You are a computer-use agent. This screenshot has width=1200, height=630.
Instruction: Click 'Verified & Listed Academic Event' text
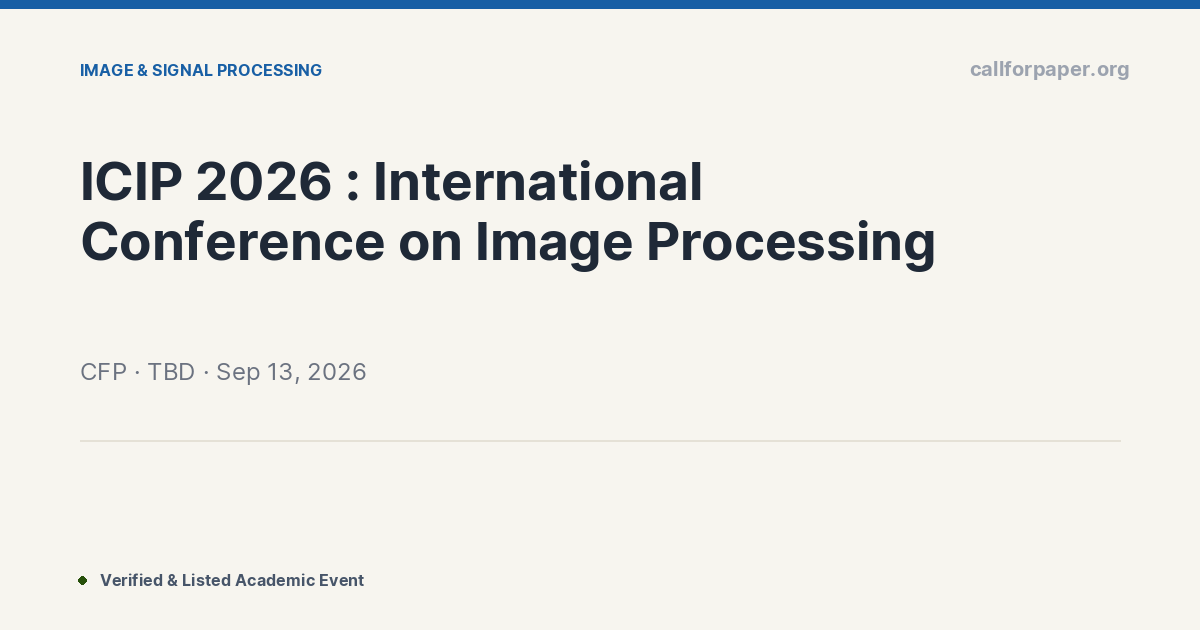[x=232, y=580]
